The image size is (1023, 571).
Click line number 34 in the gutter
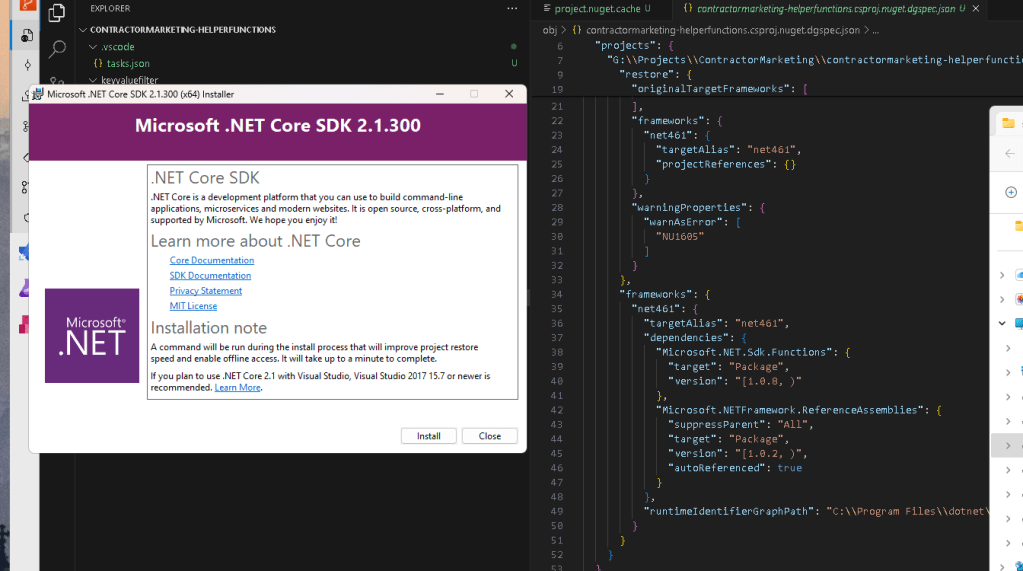557,294
